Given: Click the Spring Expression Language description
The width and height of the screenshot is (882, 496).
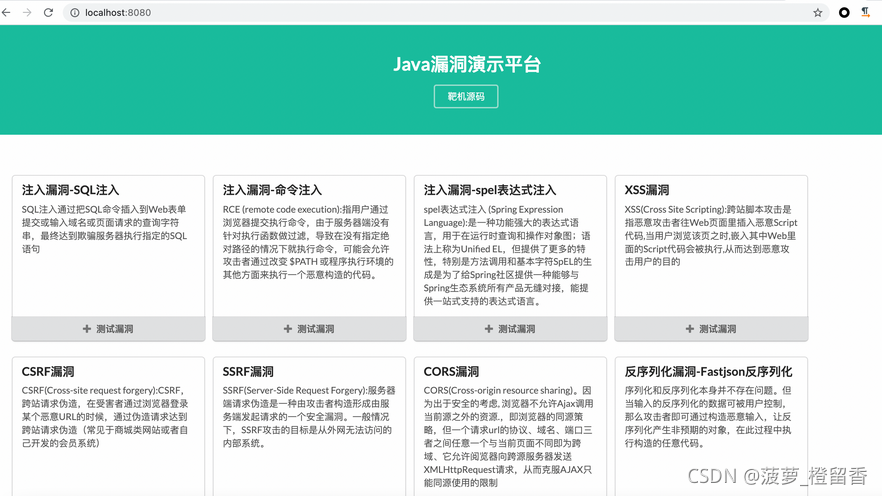Looking at the screenshot, I should coord(508,255).
